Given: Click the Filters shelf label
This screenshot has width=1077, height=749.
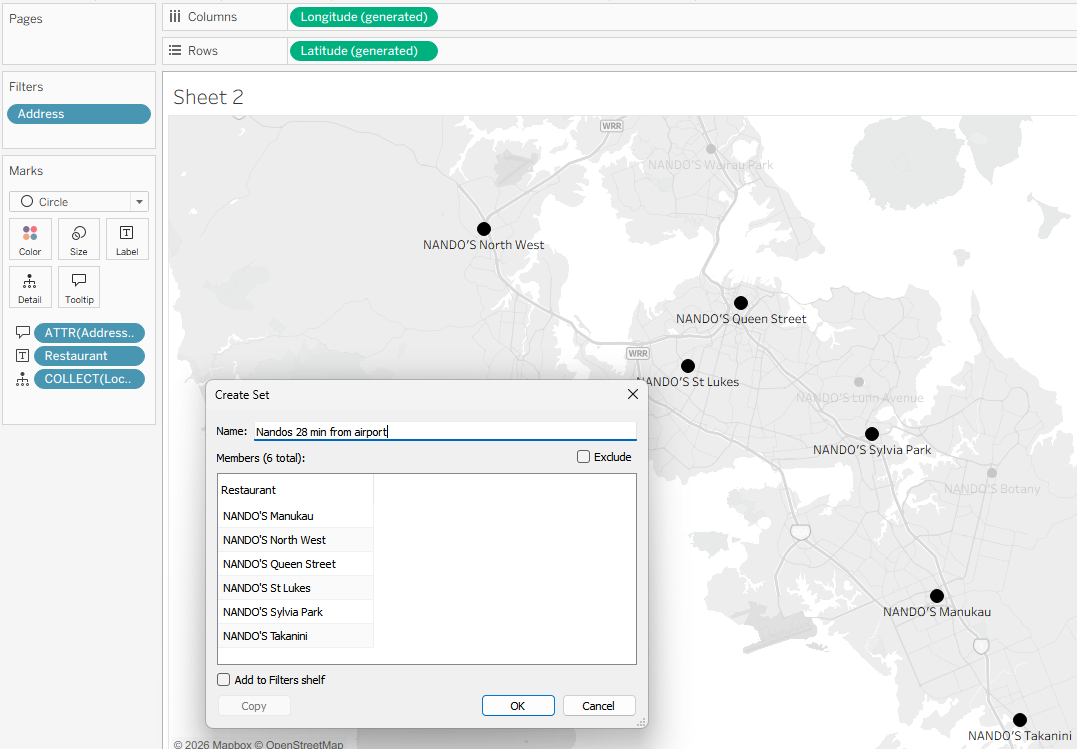Looking at the screenshot, I should point(26,87).
